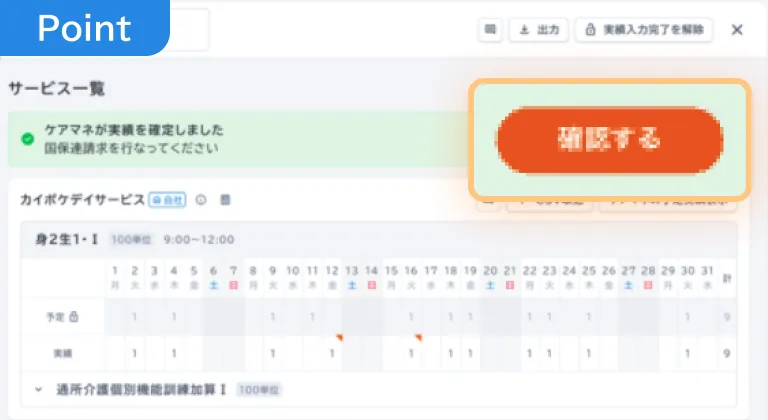Click the orange flag marker on day 12
This screenshot has width=768, height=420.
pyautogui.click(x=339, y=338)
